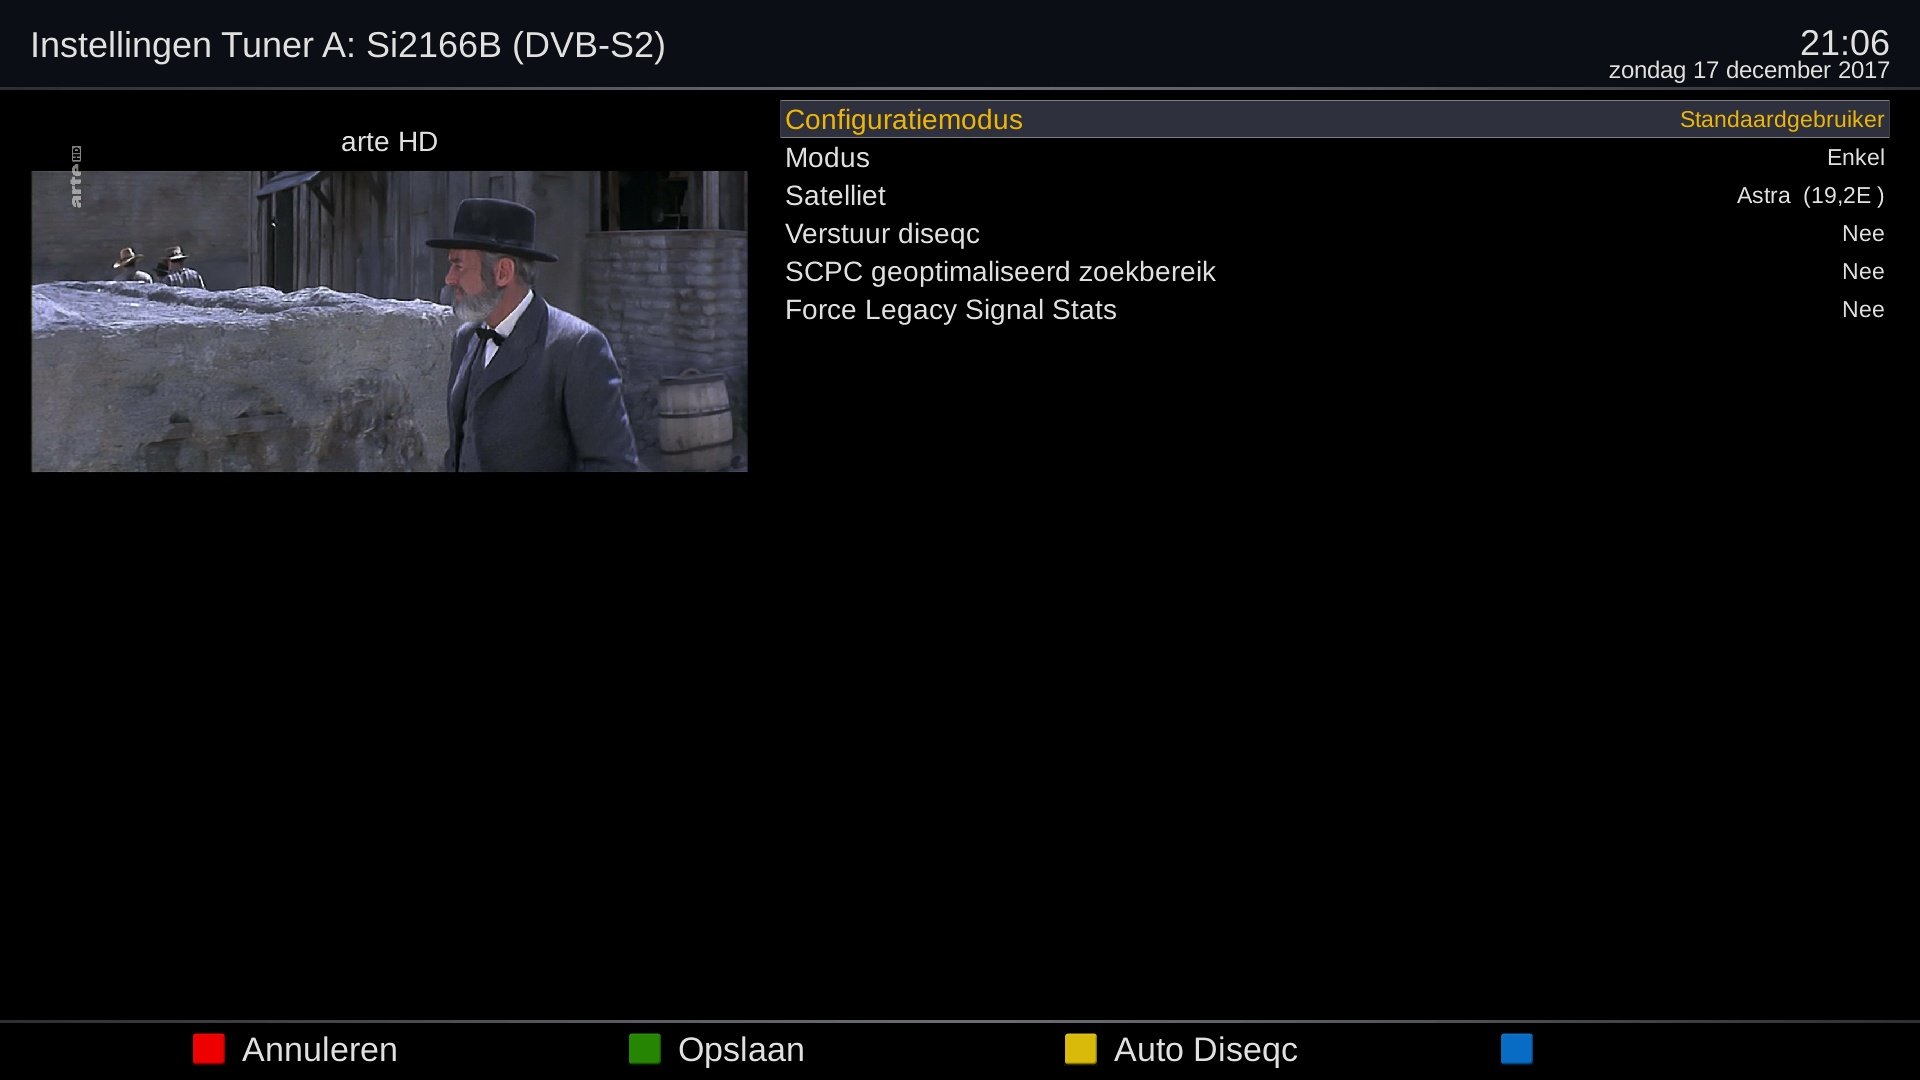1920x1080 pixels.
Task: Click the Annuleren label
Action: 319,1049
